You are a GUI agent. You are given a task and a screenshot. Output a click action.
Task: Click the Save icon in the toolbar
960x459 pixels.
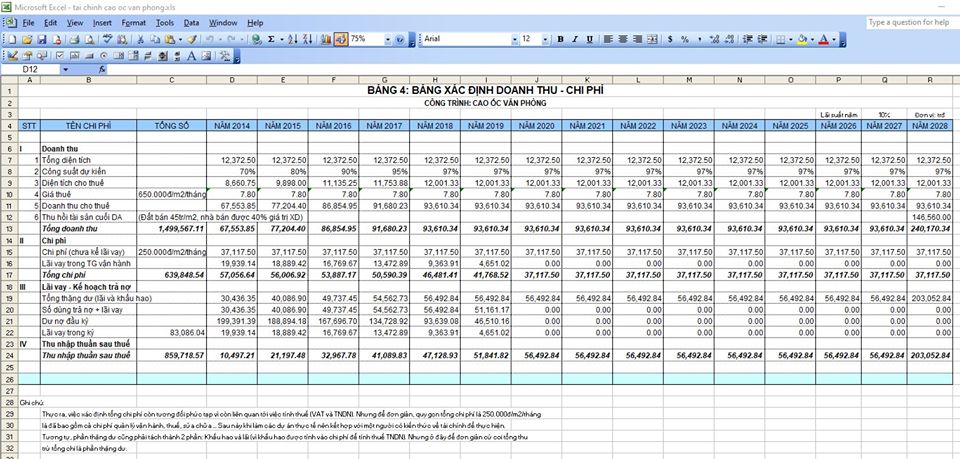point(40,39)
